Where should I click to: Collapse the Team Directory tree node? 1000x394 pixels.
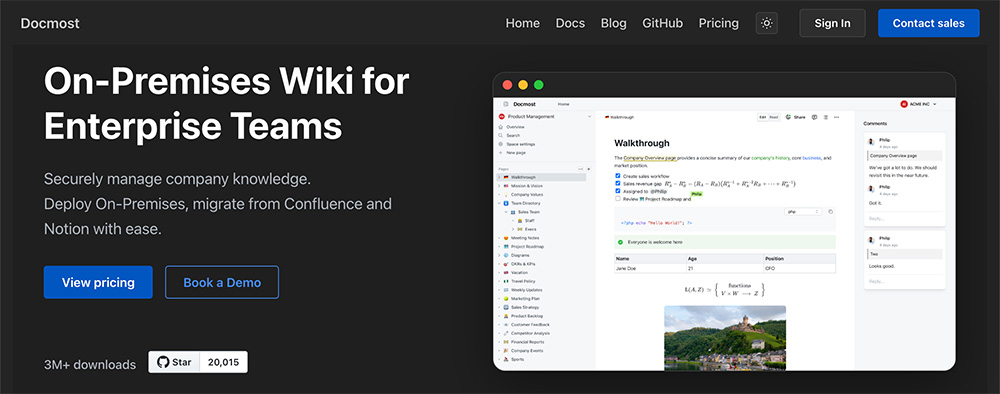click(499, 203)
